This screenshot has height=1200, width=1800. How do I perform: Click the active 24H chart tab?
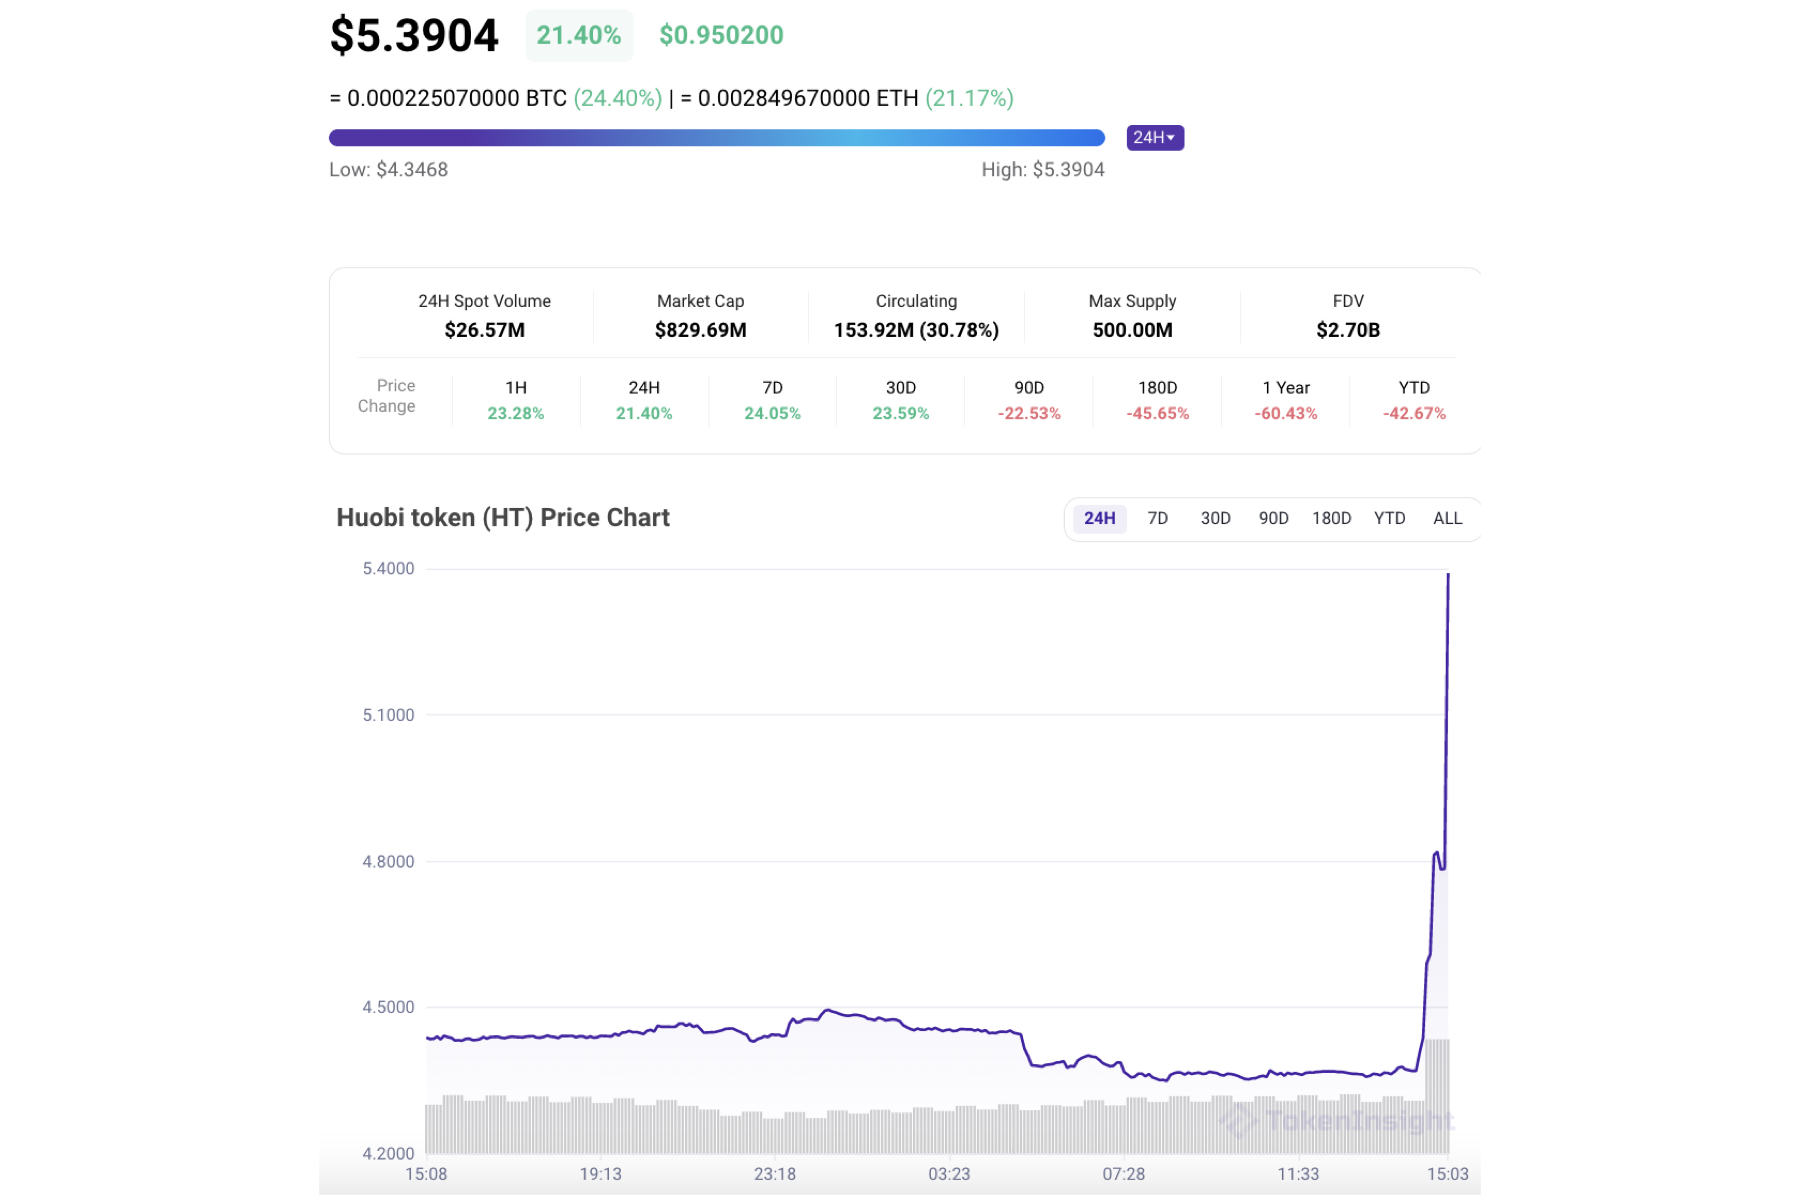click(x=1098, y=518)
